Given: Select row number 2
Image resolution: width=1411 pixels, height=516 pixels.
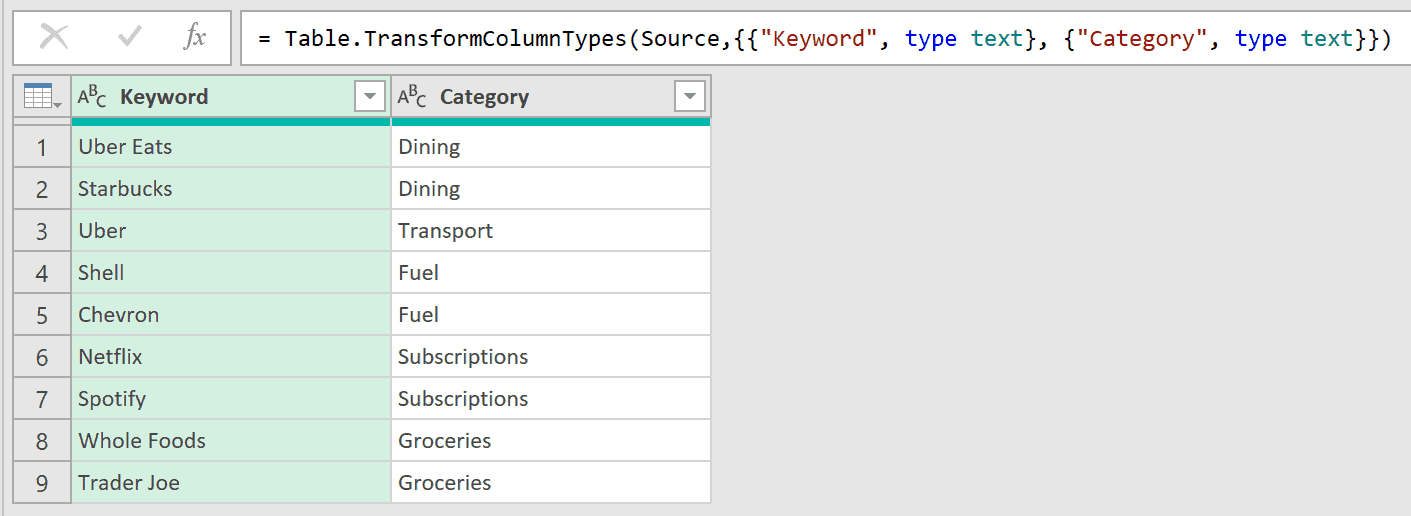Looking at the screenshot, I should point(42,189).
